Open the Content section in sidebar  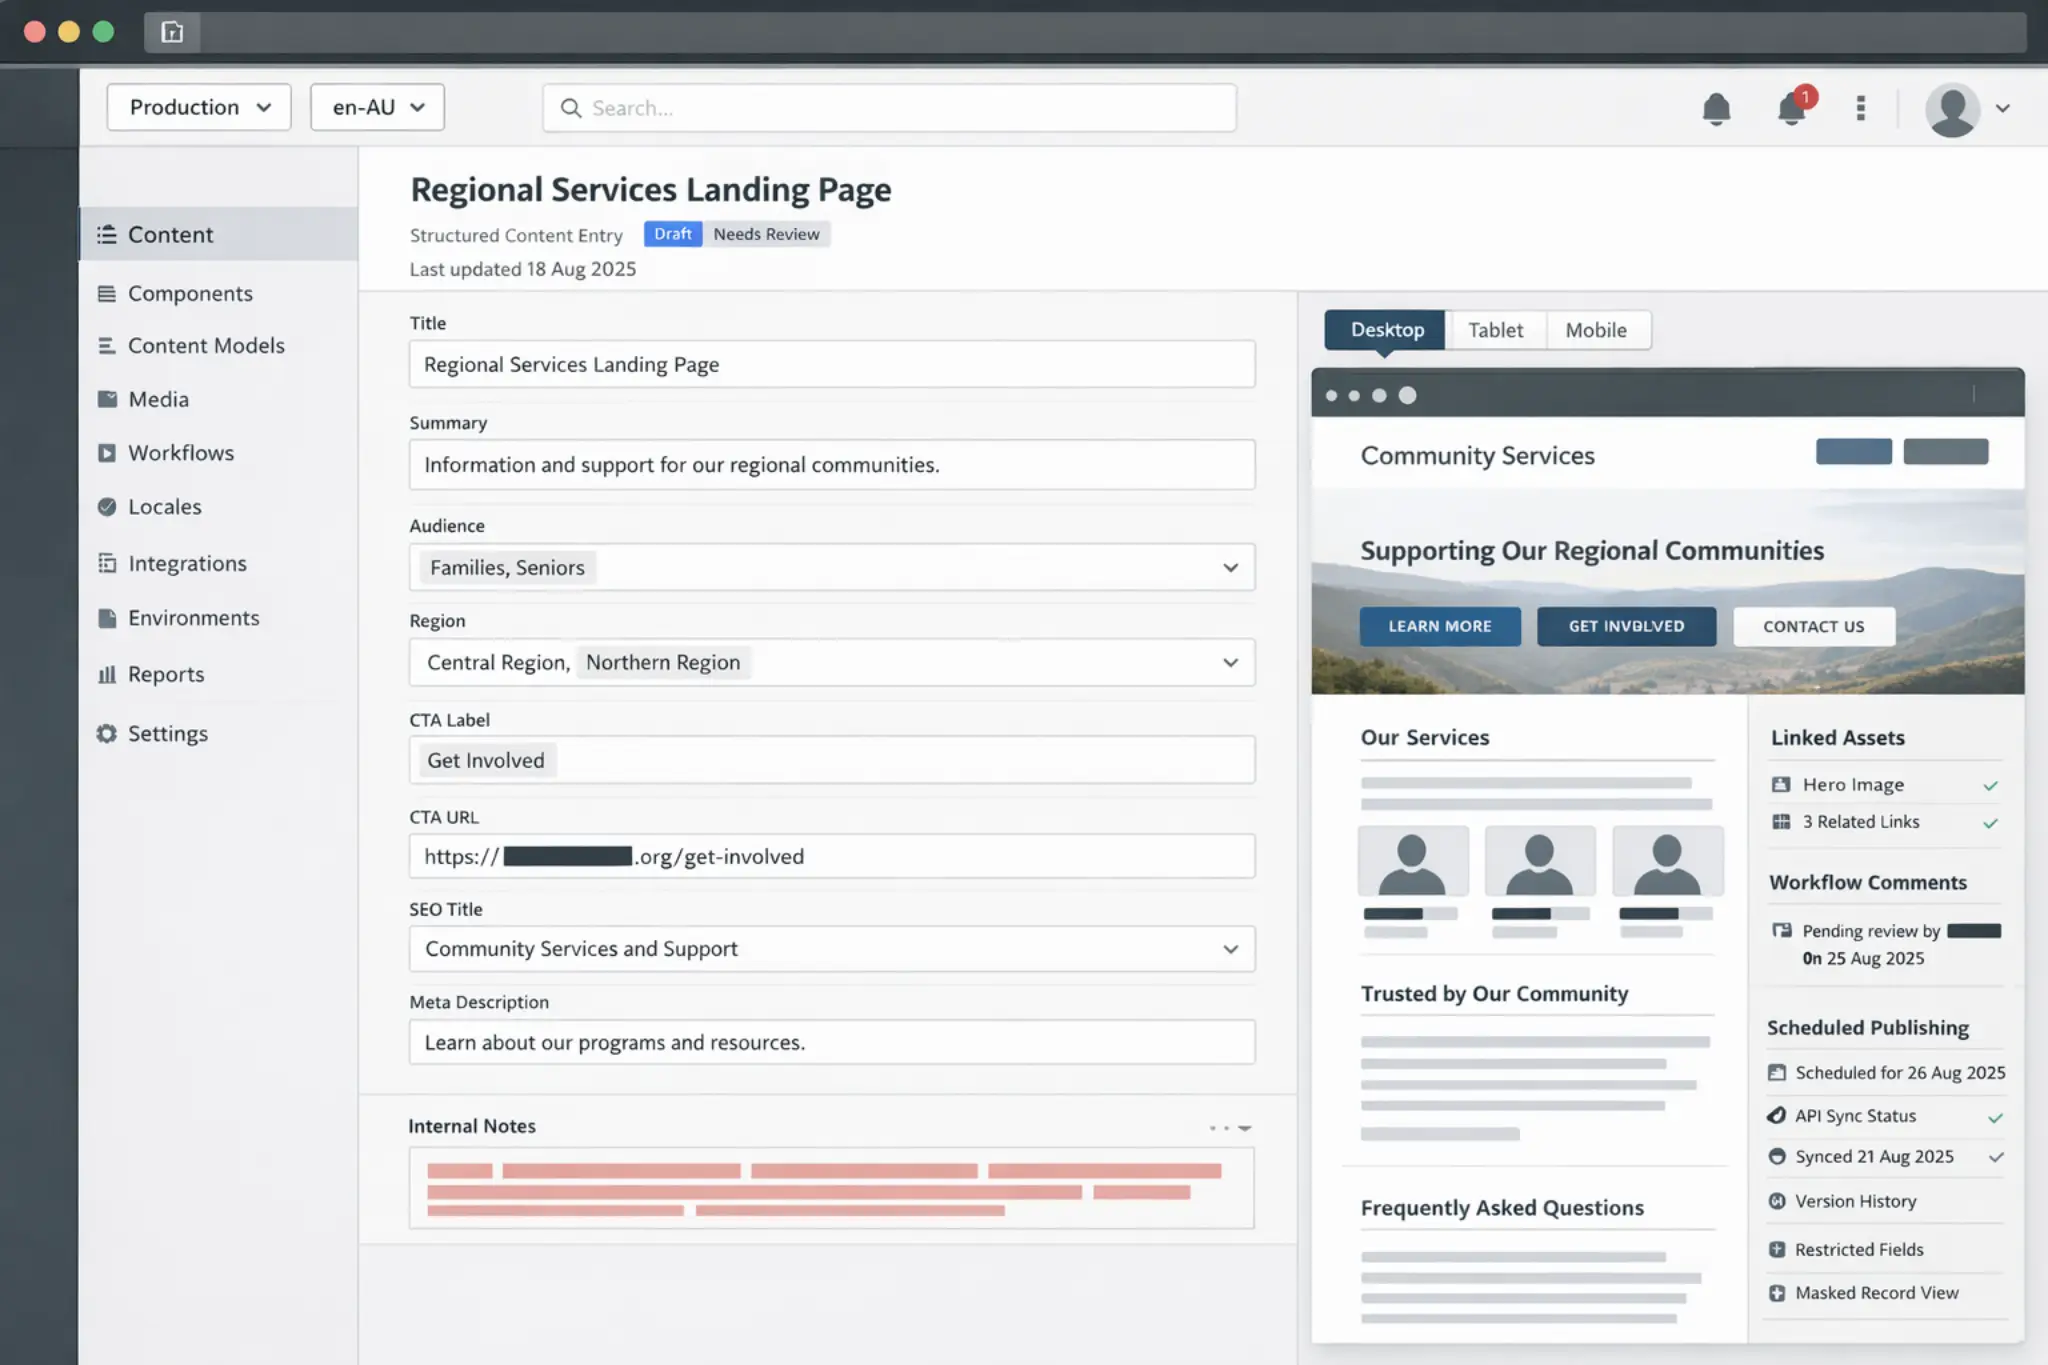tap(218, 234)
